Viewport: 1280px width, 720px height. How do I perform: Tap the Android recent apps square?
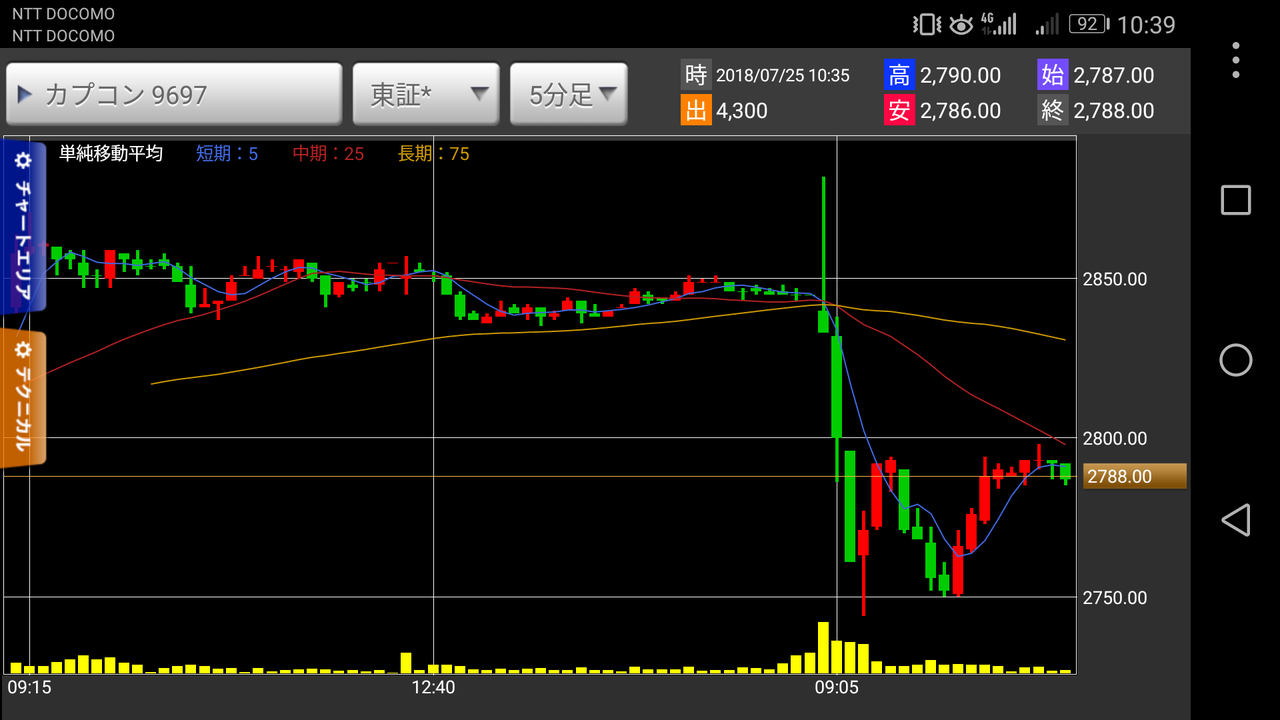tap(1236, 200)
